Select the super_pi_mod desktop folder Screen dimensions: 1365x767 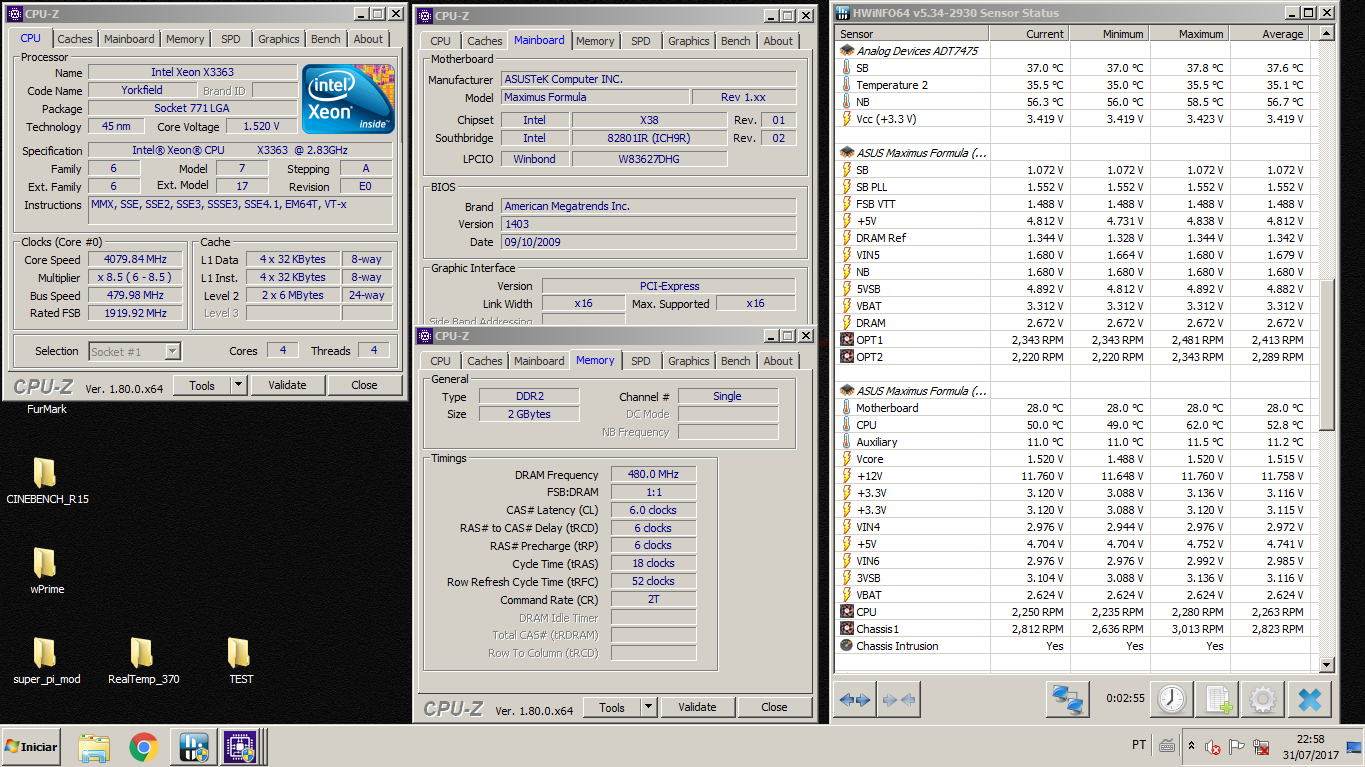[x=47, y=662]
